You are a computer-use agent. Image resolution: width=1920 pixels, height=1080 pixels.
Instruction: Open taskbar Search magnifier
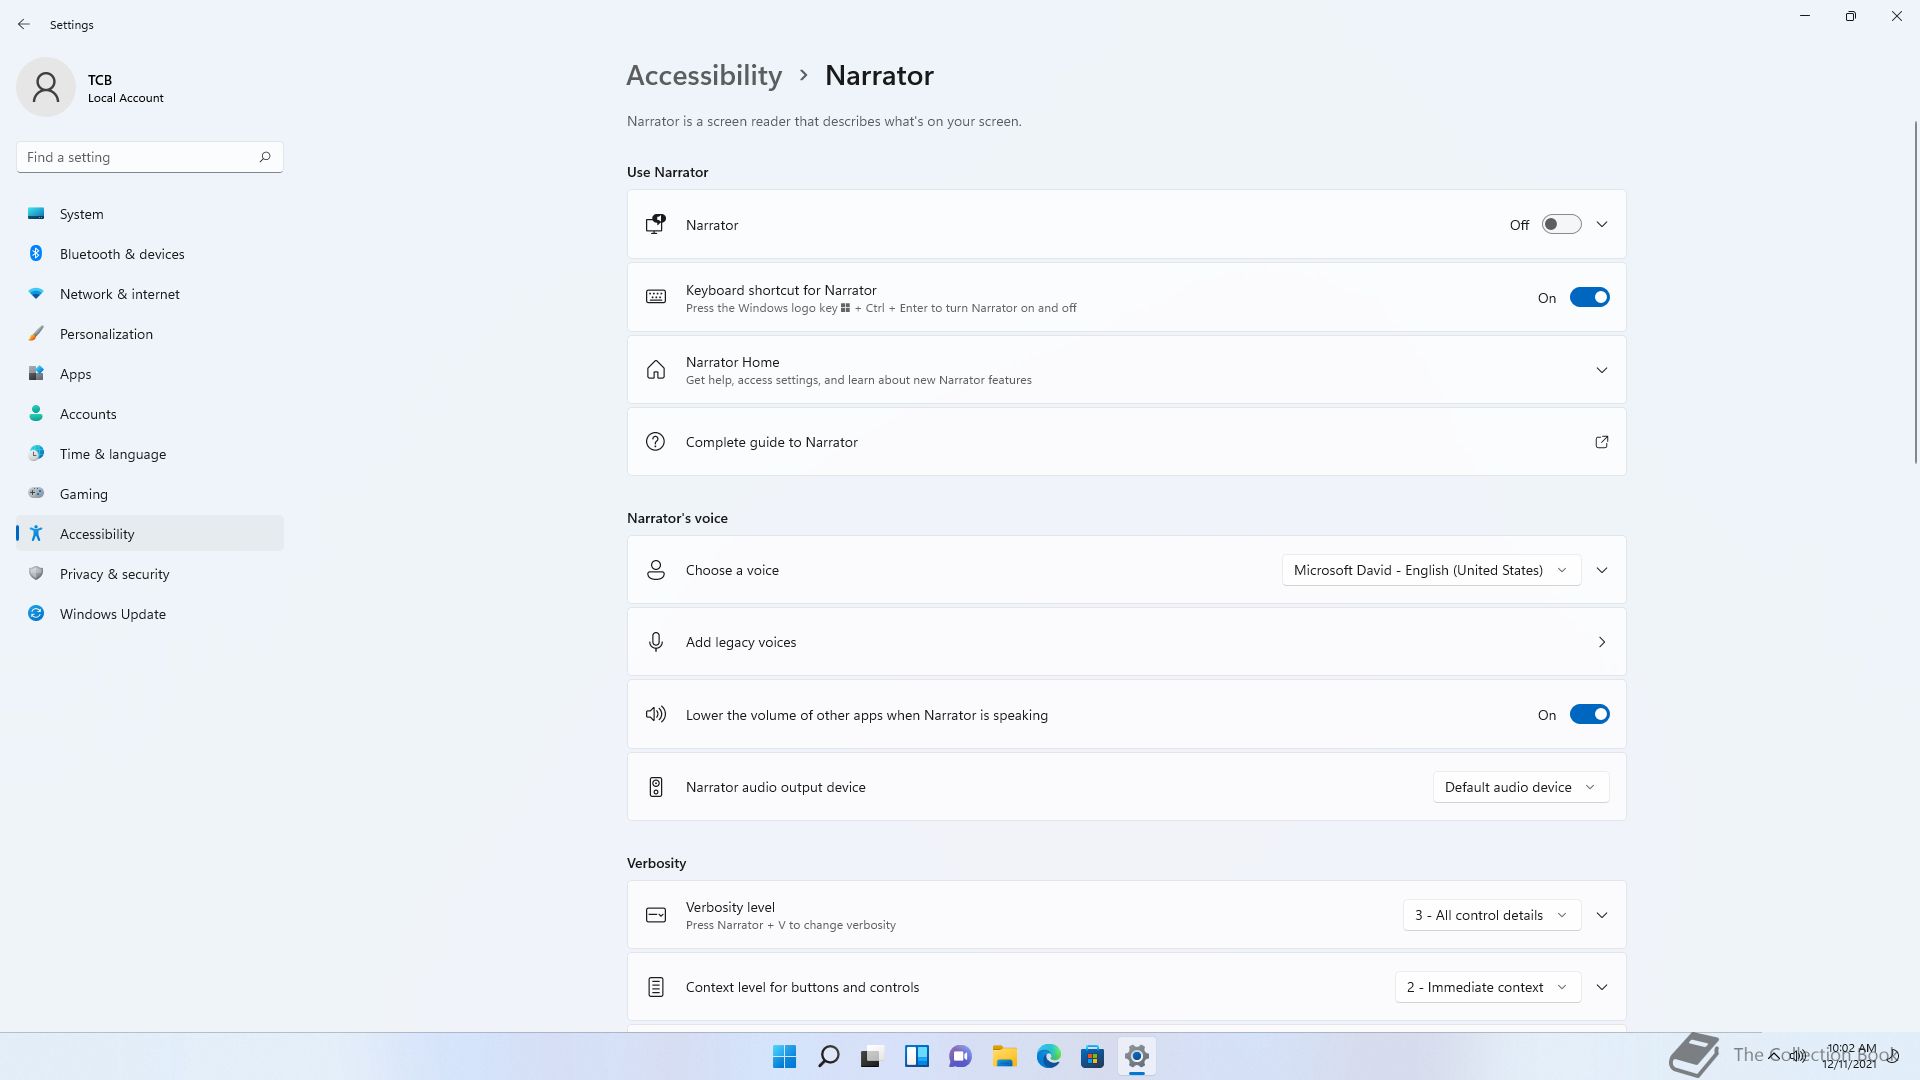pyautogui.click(x=829, y=1056)
